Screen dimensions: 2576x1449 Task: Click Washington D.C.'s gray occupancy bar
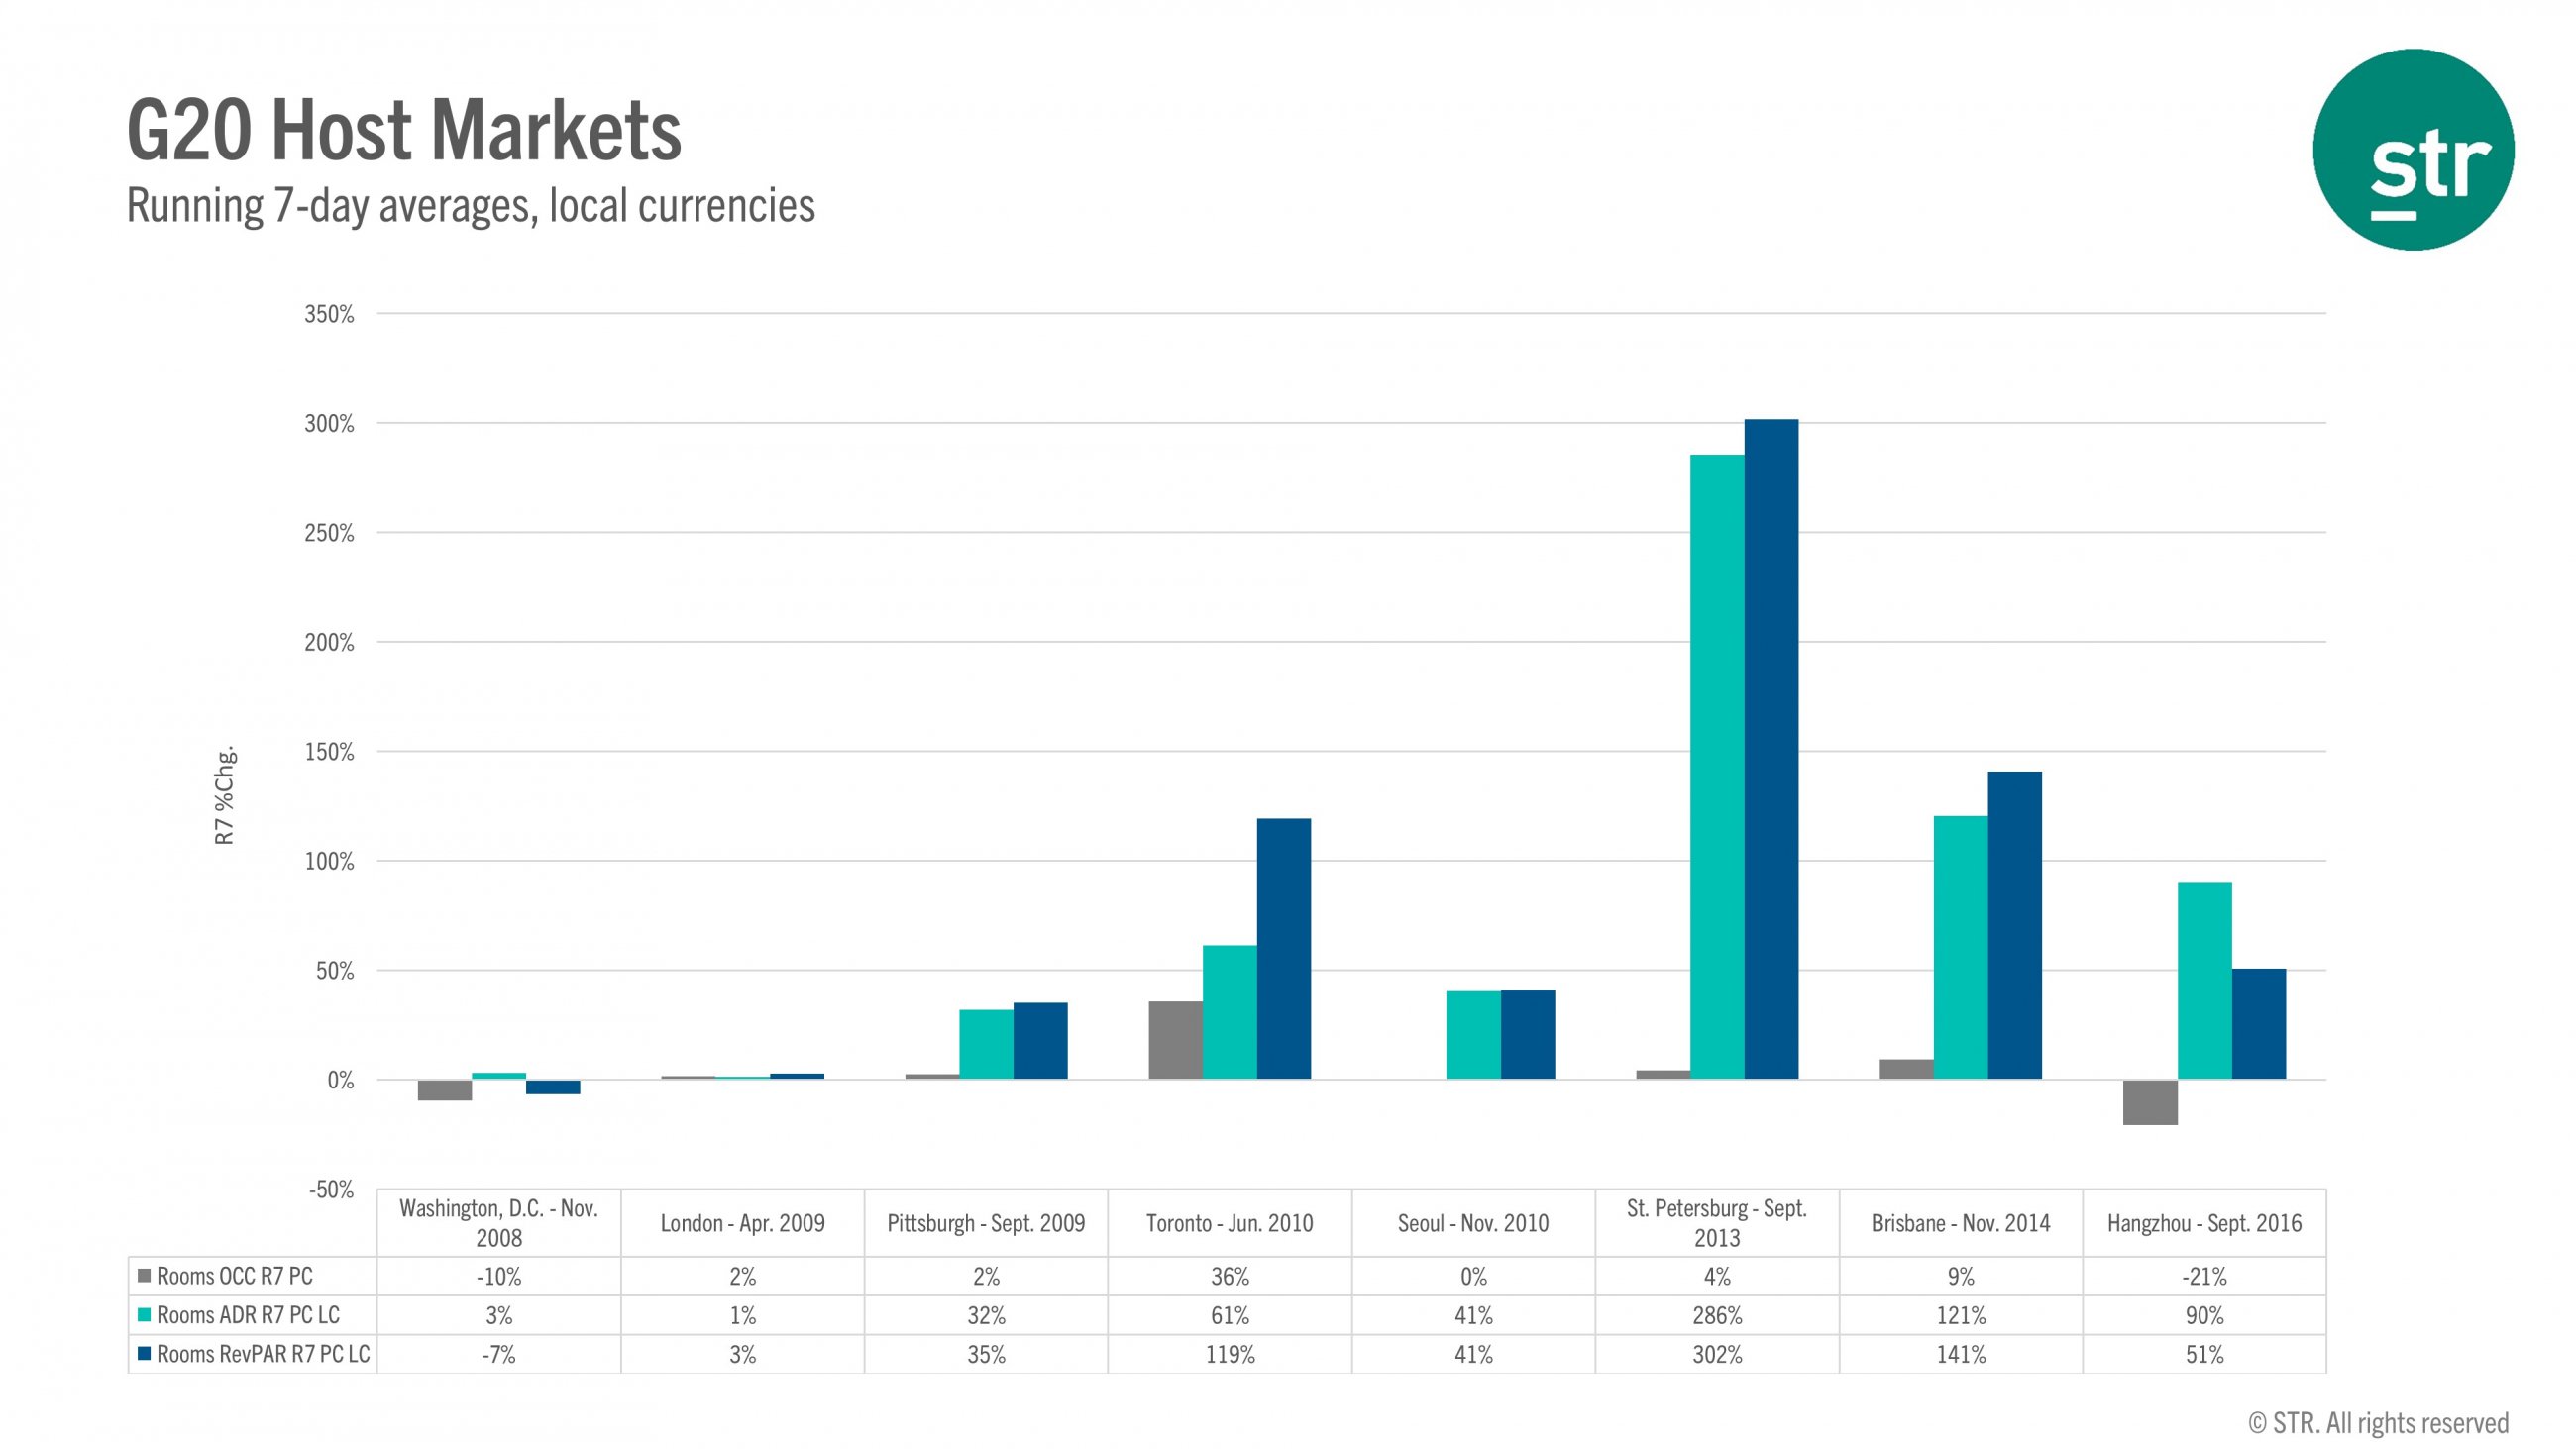pyautogui.click(x=445, y=1090)
